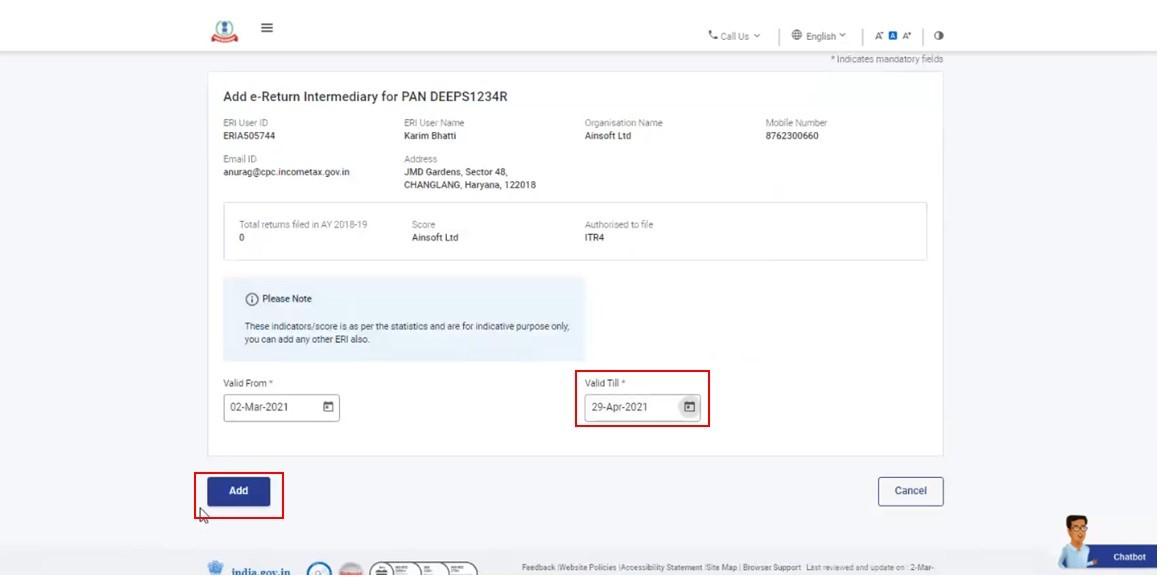The width and height of the screenshot is (1171, 586).
Task: Click the globe language icon
Action: click(796, 36)
